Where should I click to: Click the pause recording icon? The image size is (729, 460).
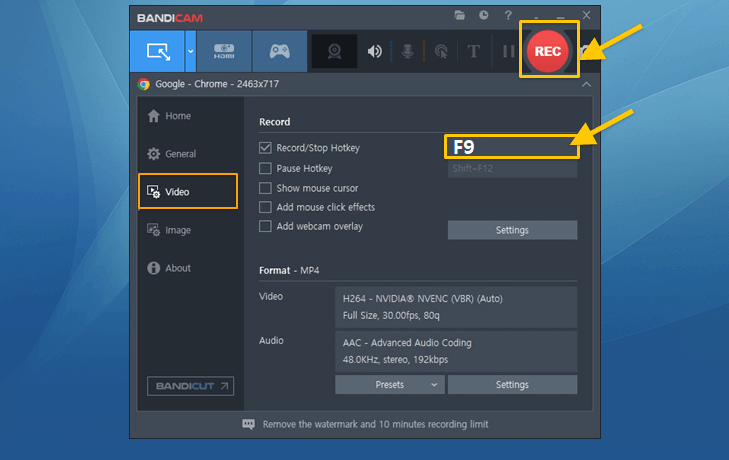pos(508,51)
